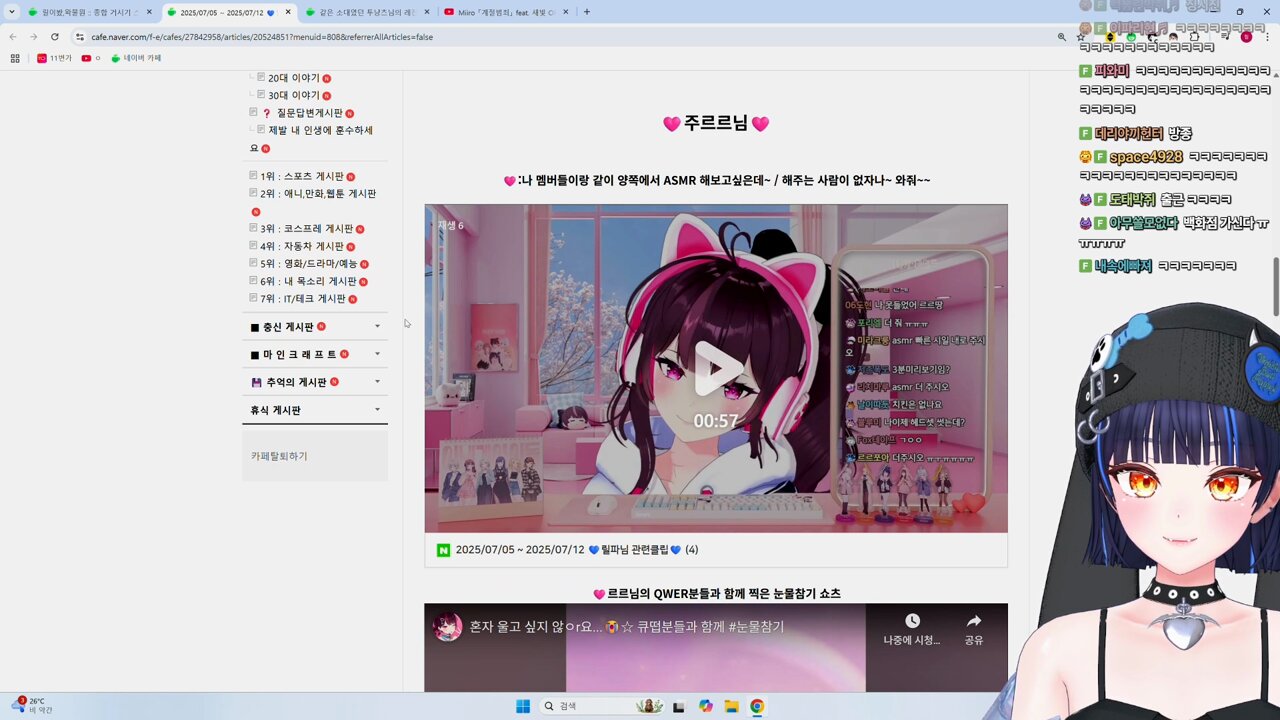
Task: Open 2위 : 애니,만화,웹툰 게시판
Action: pyautogui.click(x=317, y=194)
